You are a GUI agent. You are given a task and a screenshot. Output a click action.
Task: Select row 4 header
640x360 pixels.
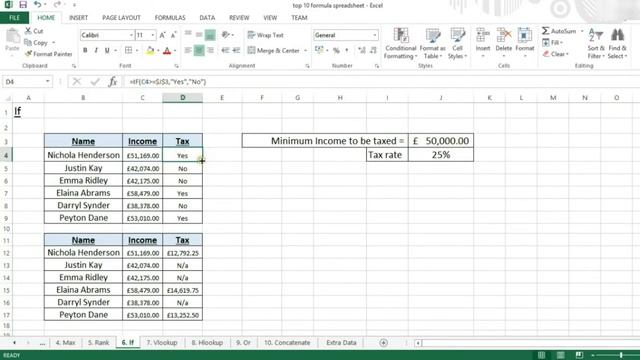(6, 155)
